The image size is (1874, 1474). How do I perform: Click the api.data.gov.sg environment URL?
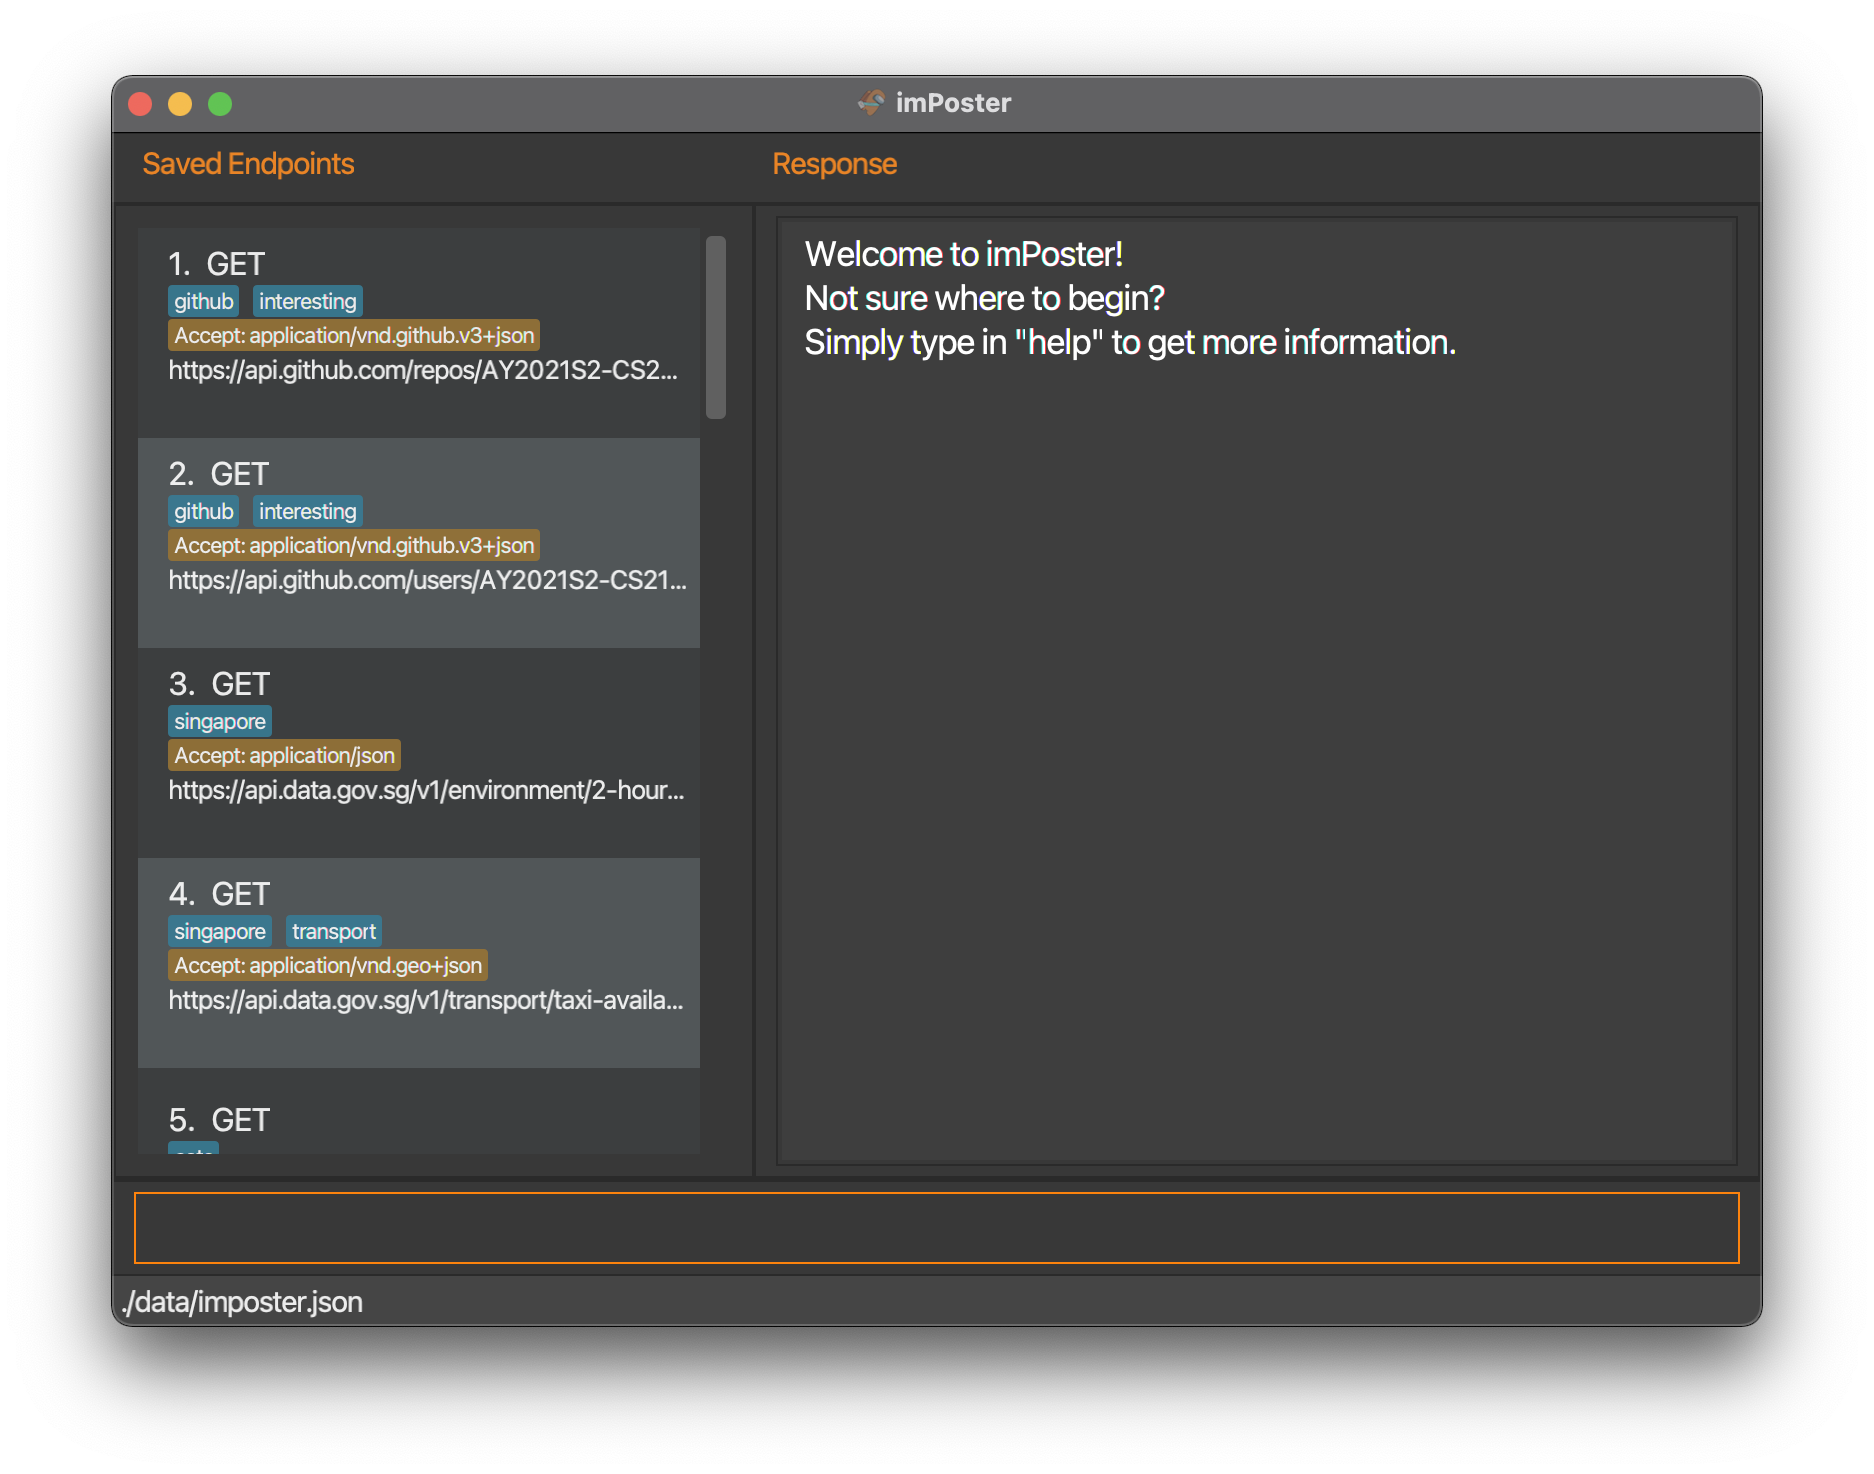426,790
